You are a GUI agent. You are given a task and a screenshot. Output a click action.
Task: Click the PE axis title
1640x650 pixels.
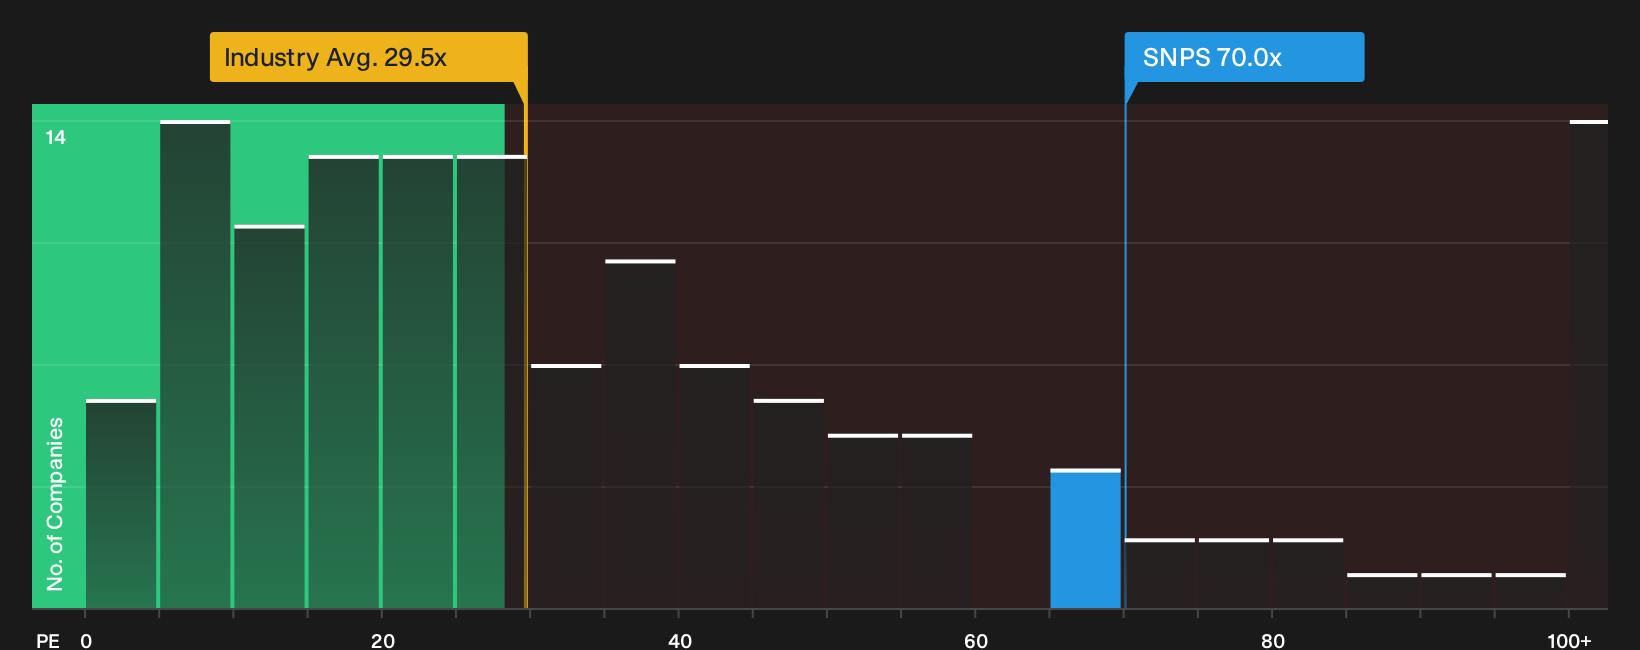(47, 640)
